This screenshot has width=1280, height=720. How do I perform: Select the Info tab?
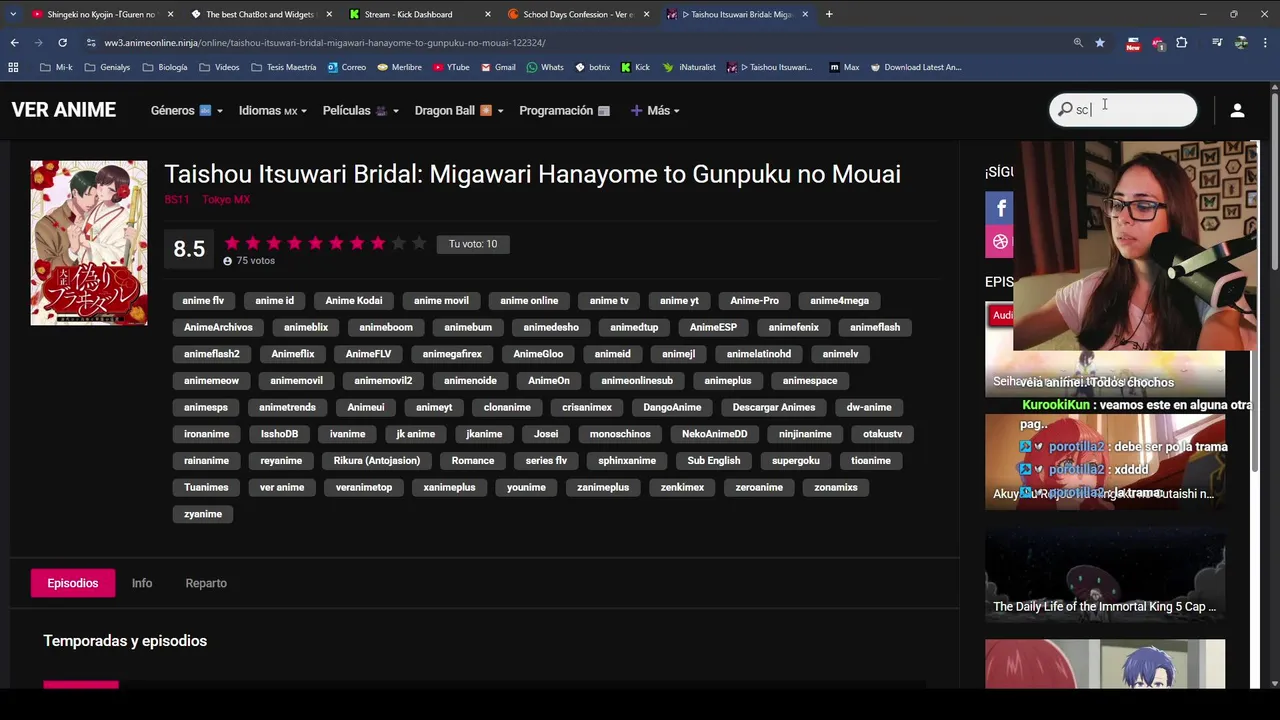[142, 583]
